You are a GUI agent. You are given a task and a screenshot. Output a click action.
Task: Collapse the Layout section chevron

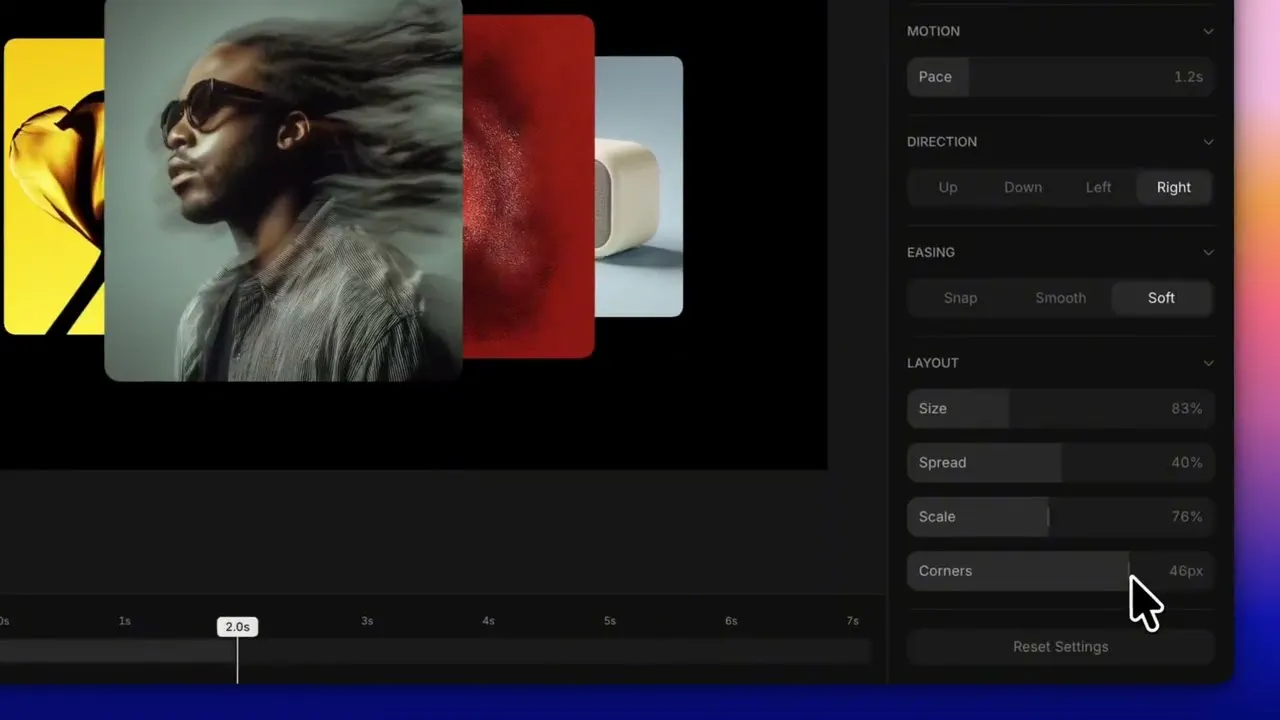click(x=1208, y=363)
